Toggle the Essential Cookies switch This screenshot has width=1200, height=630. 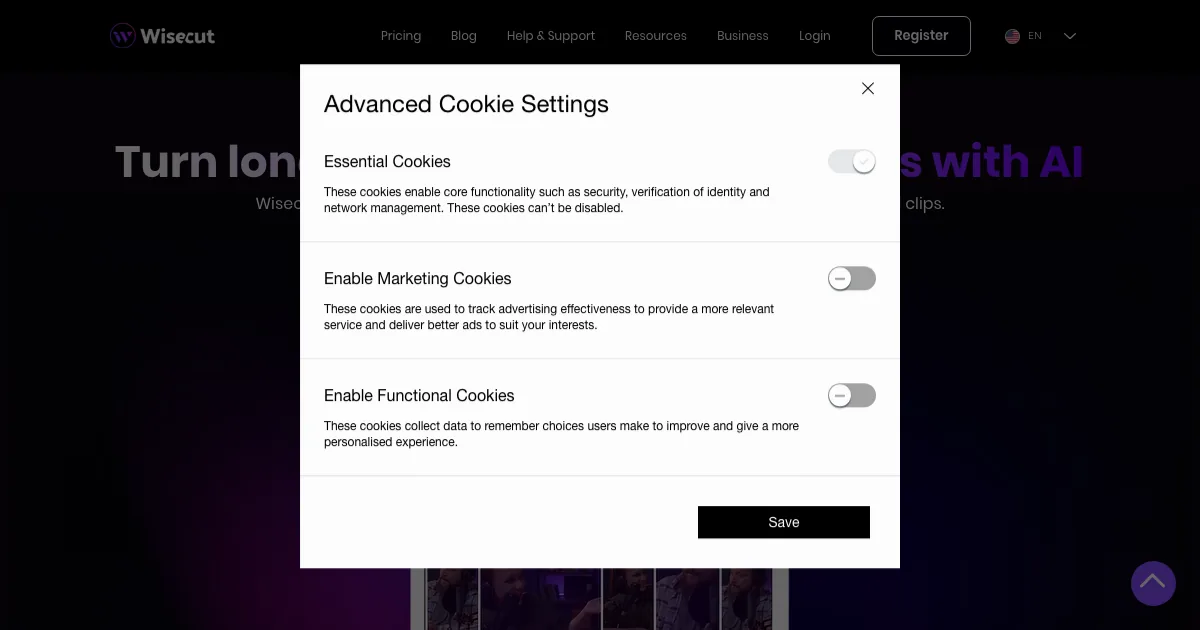(x=852, y=162)
